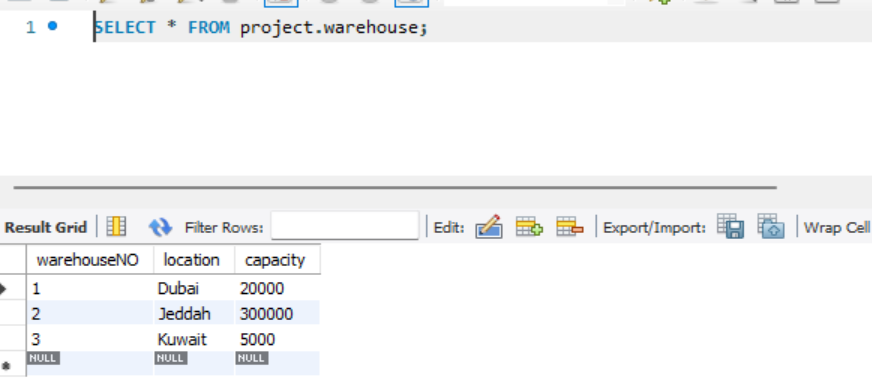The width and height of the screenshot is (872, 392).
Task: Toggle the result grid column view icon
Action: point(116,227)
